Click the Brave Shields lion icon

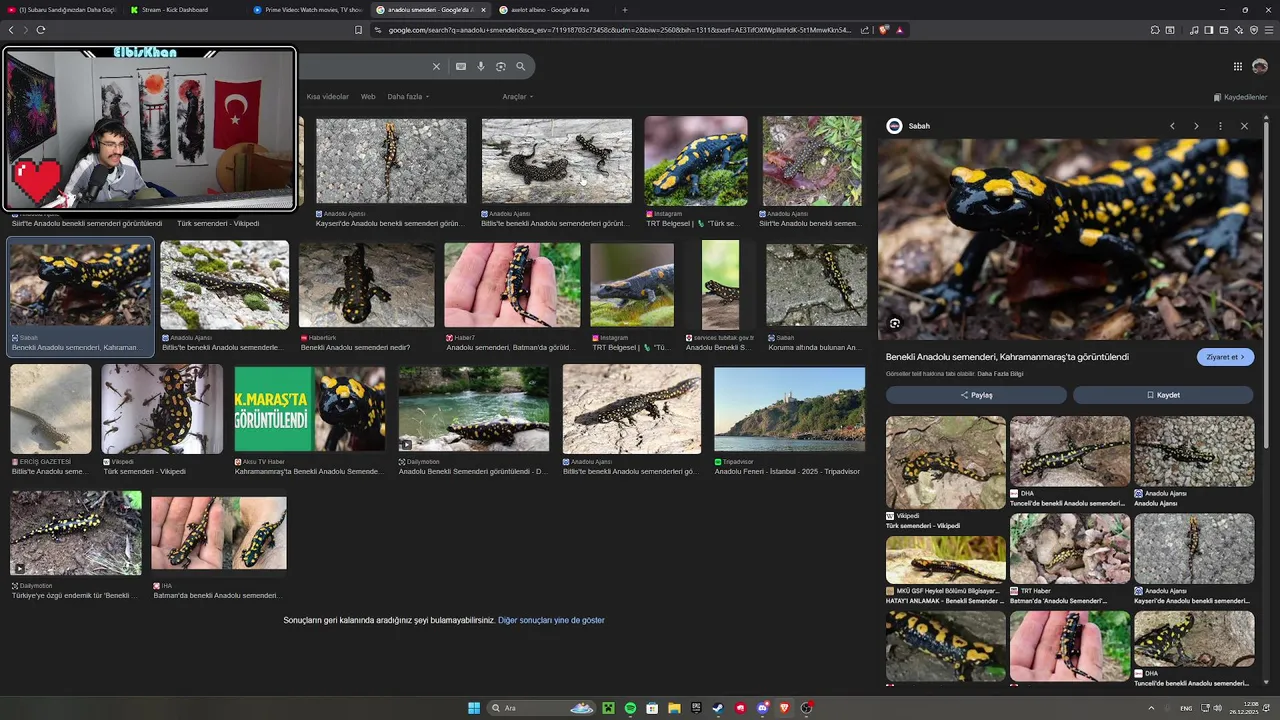pyautogui.click(x=883, y=30)
